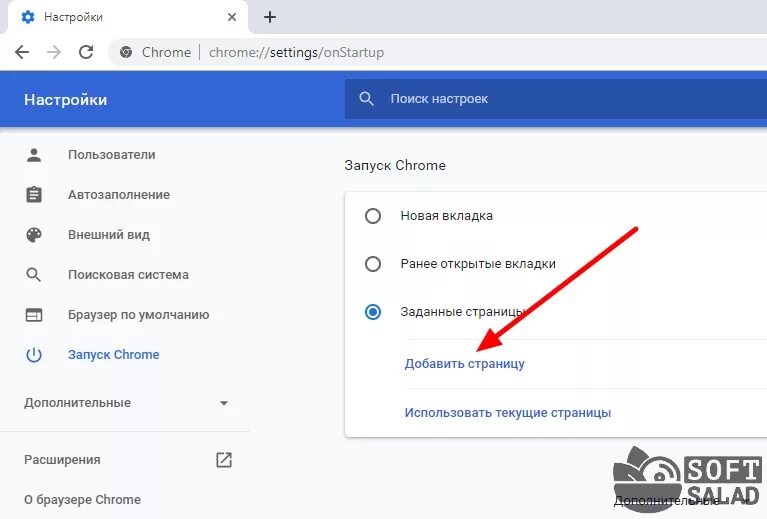Image resolution: width=767 pixels, height=519 pixels.
Task: Click the Новая вкладка option label
Action: [x=447, y=216]
